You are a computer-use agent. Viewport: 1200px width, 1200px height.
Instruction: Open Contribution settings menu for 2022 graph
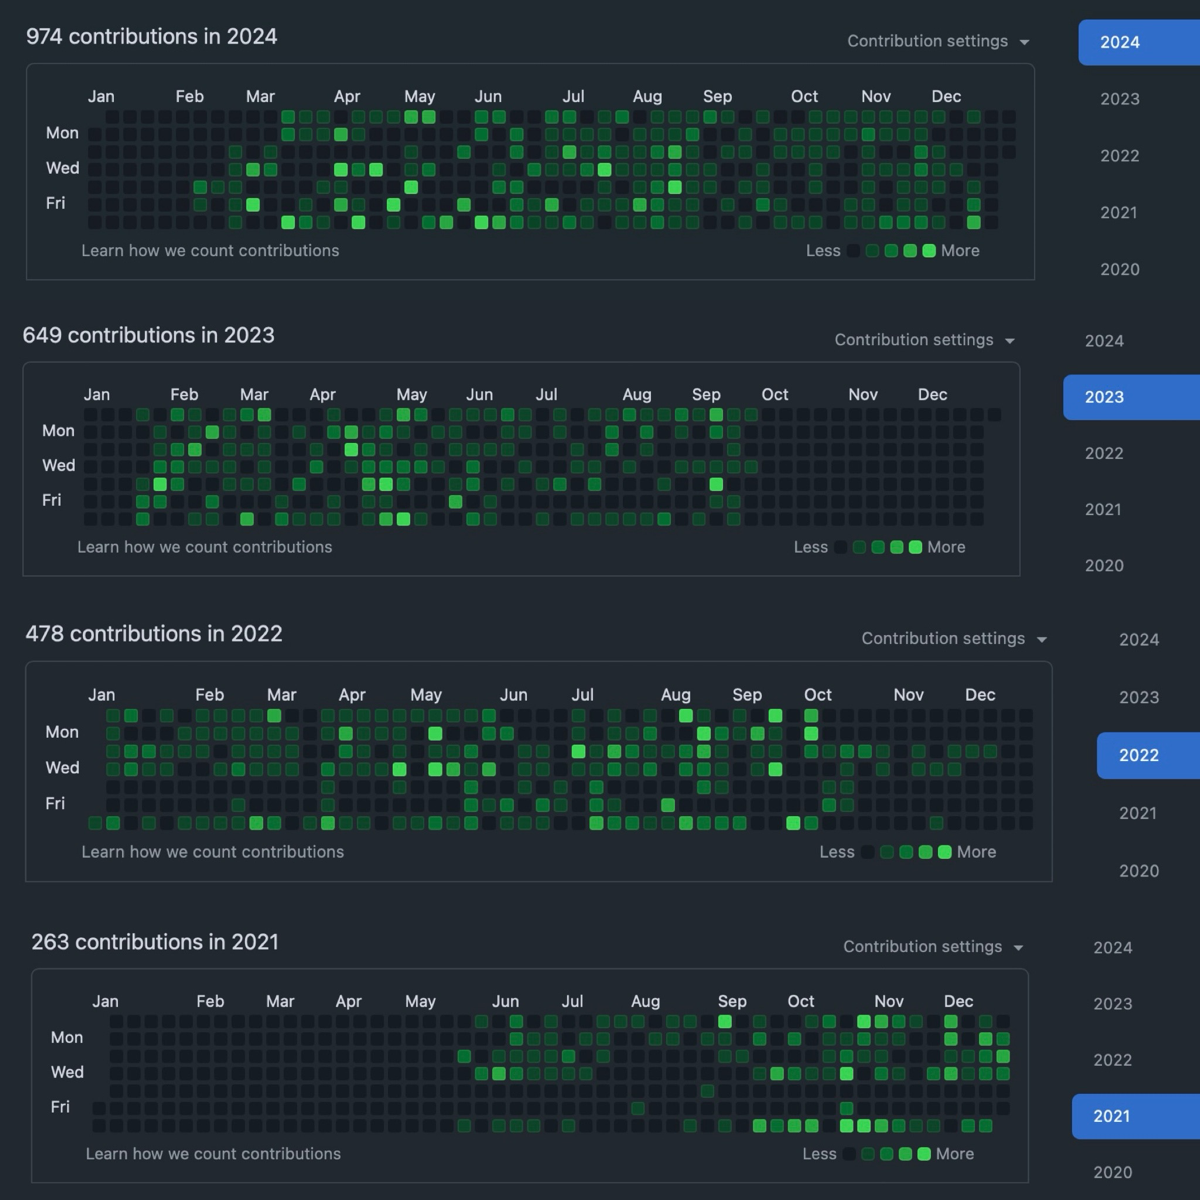(953, 638)
